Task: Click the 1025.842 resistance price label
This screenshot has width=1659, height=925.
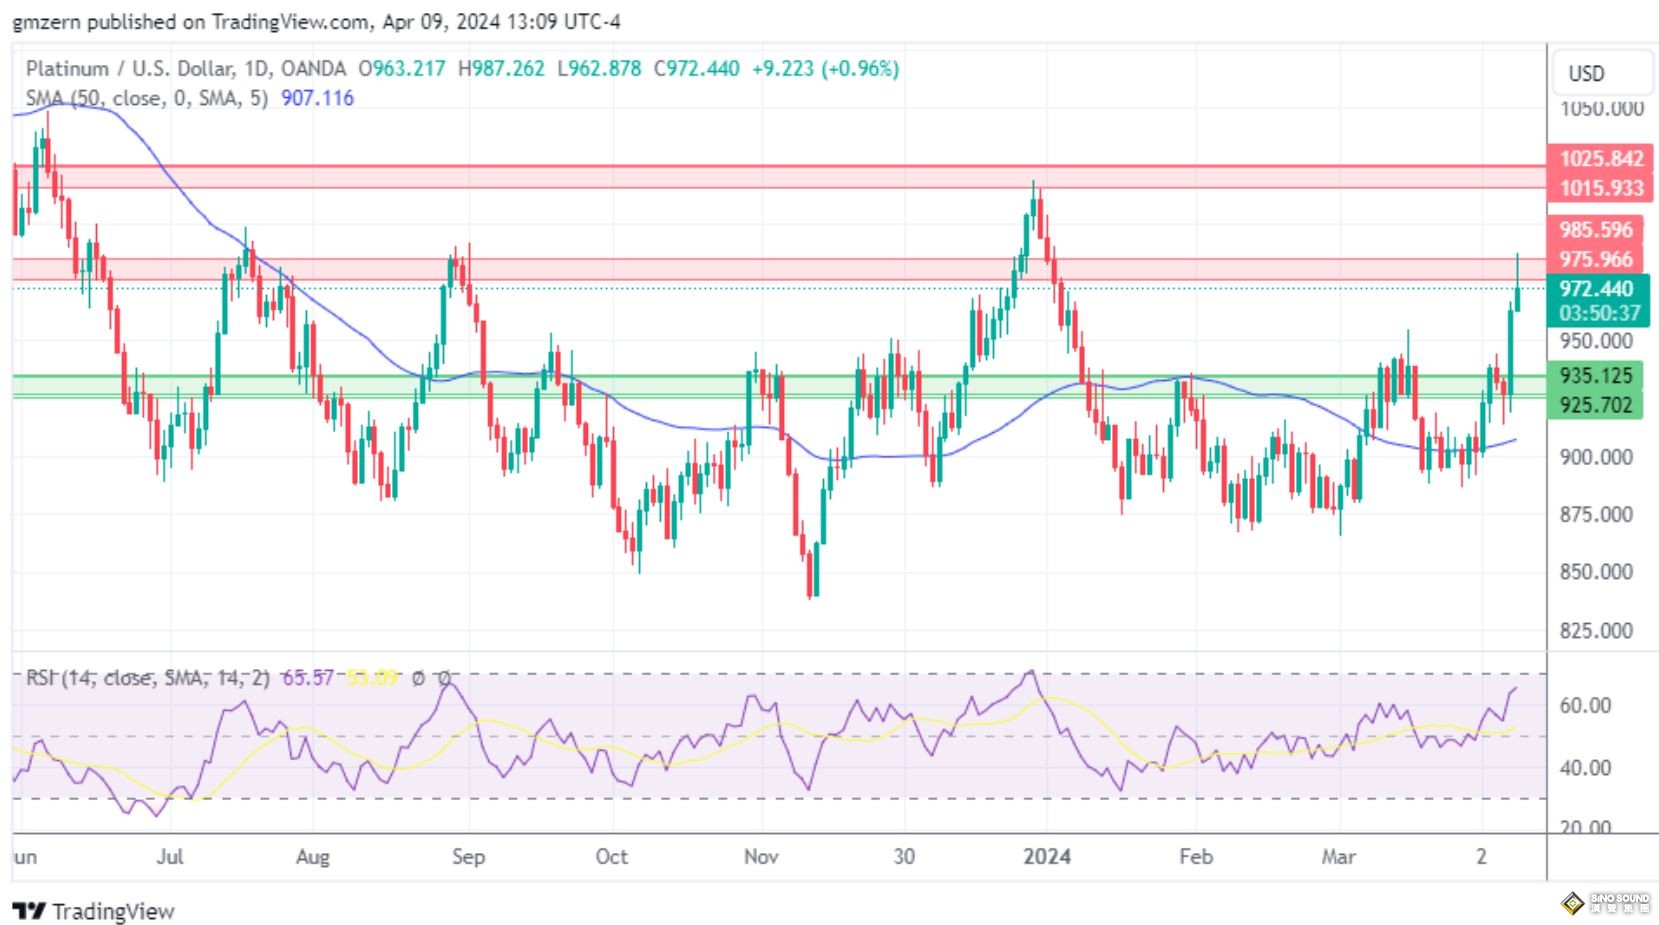Action: pos(1600,159)
